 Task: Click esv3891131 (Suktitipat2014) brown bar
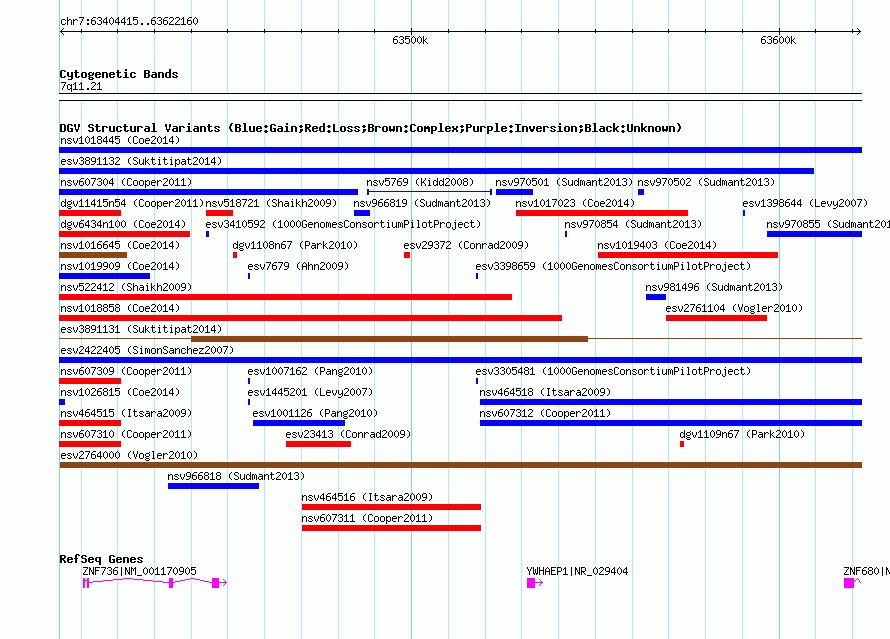pos(389,339)
